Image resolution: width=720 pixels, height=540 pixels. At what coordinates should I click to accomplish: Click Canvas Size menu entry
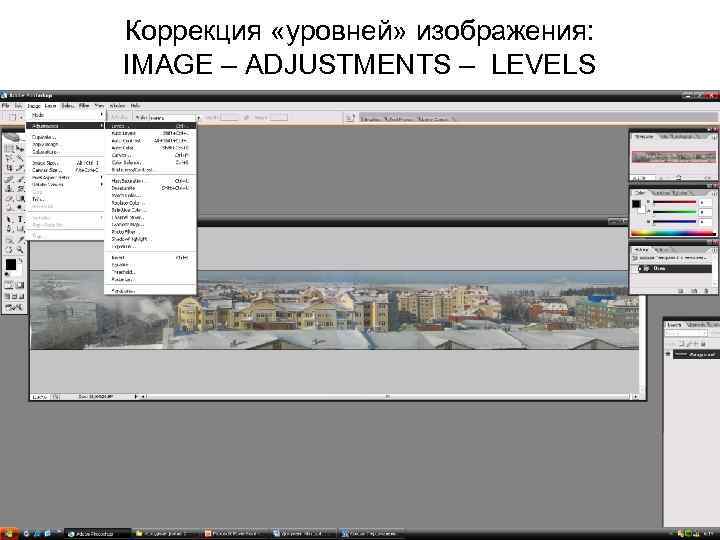click(x=65, y=170)
